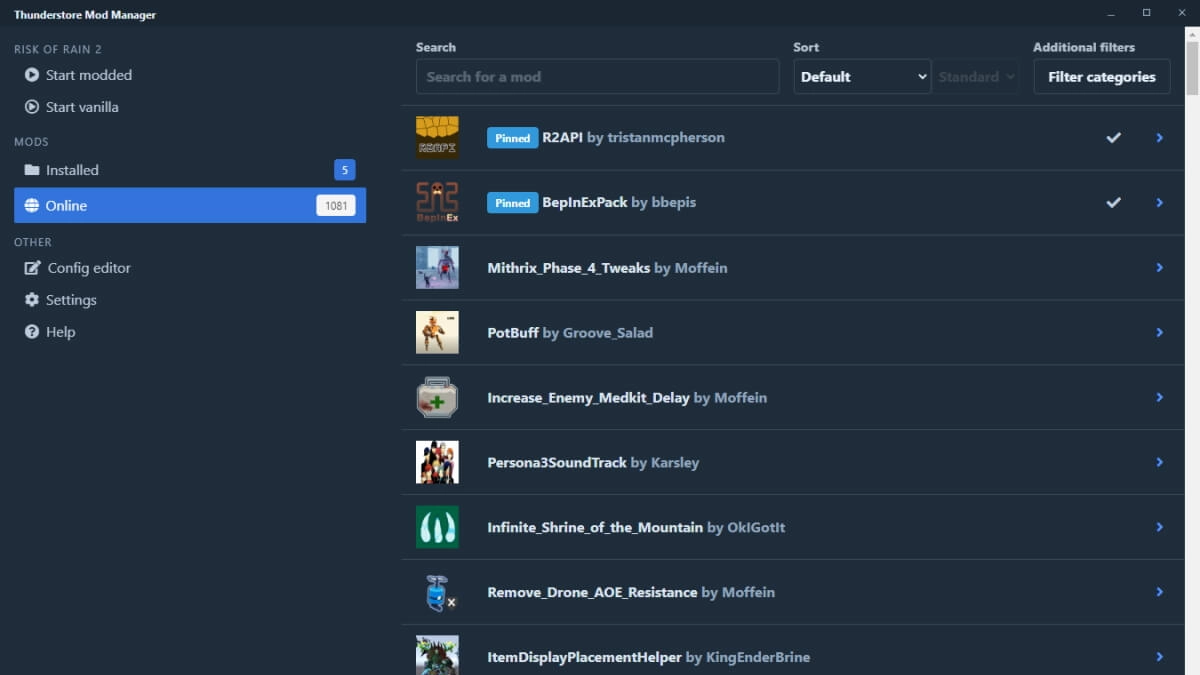Click the R2API mod thumbnail
The width and height of the screenshot is (1200, 675).
pos(437,137)
